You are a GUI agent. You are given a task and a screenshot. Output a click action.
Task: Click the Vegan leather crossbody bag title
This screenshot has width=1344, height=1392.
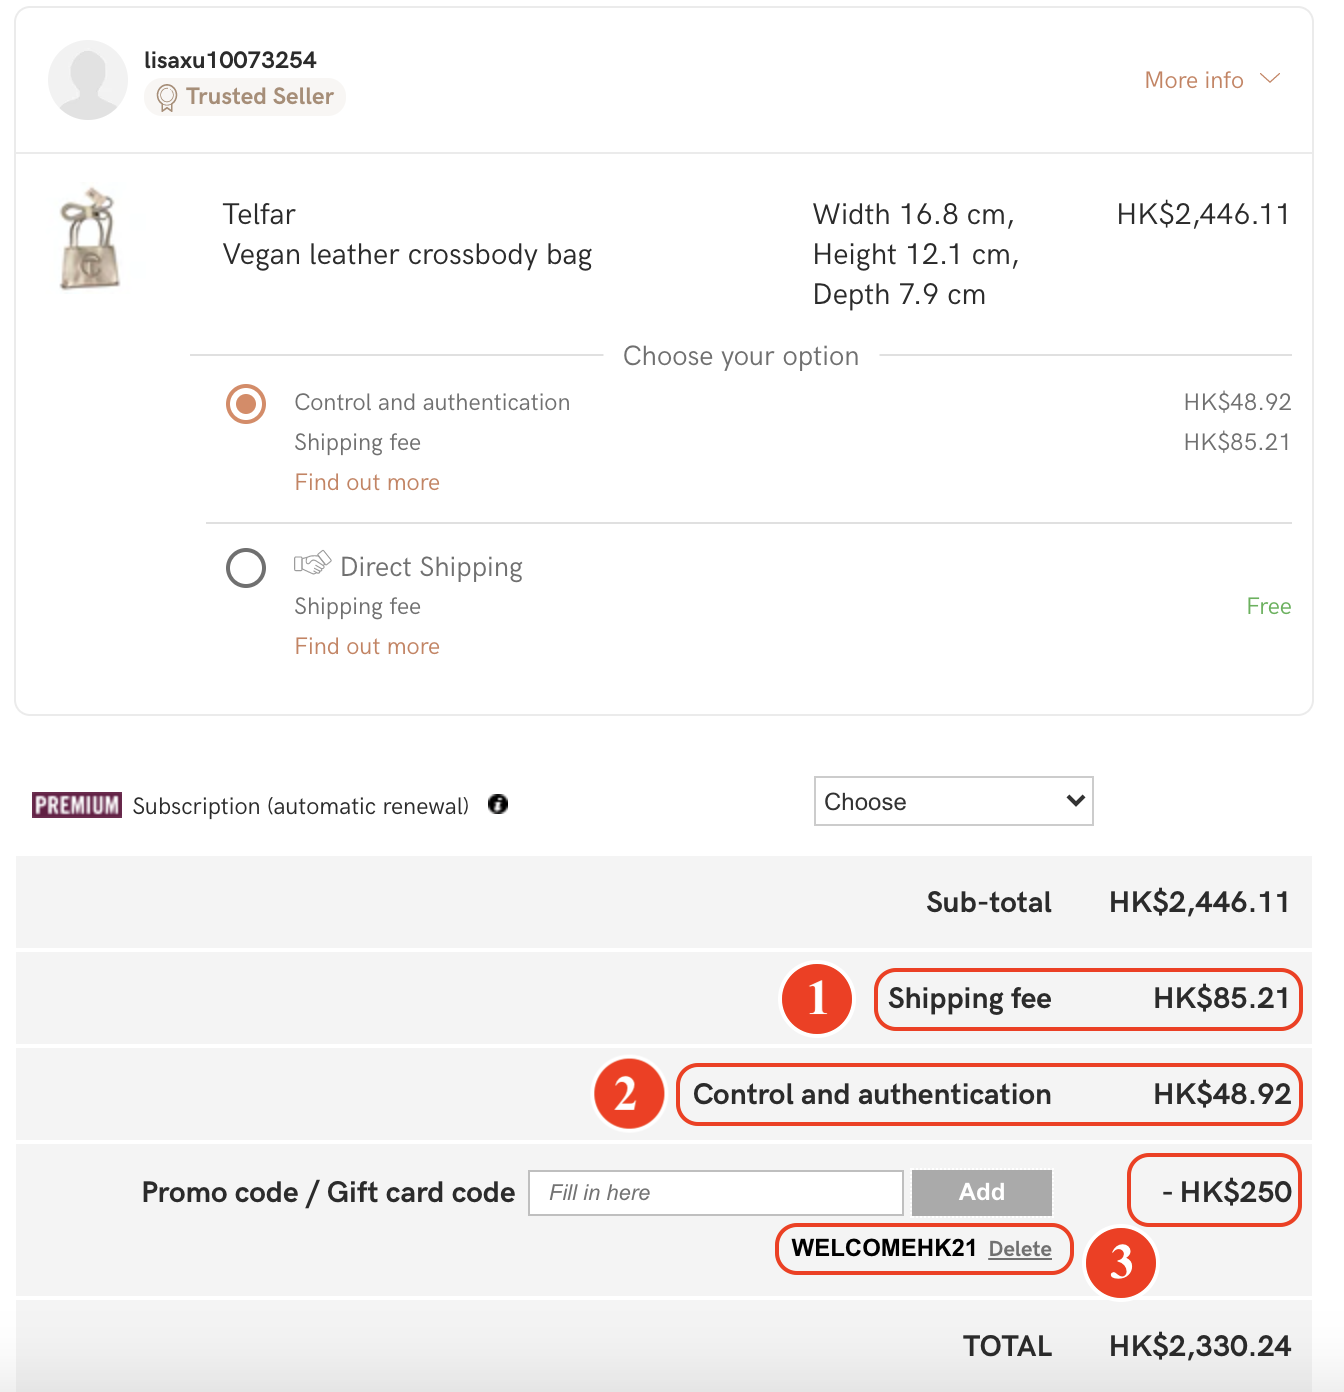[x=407, y=255]
